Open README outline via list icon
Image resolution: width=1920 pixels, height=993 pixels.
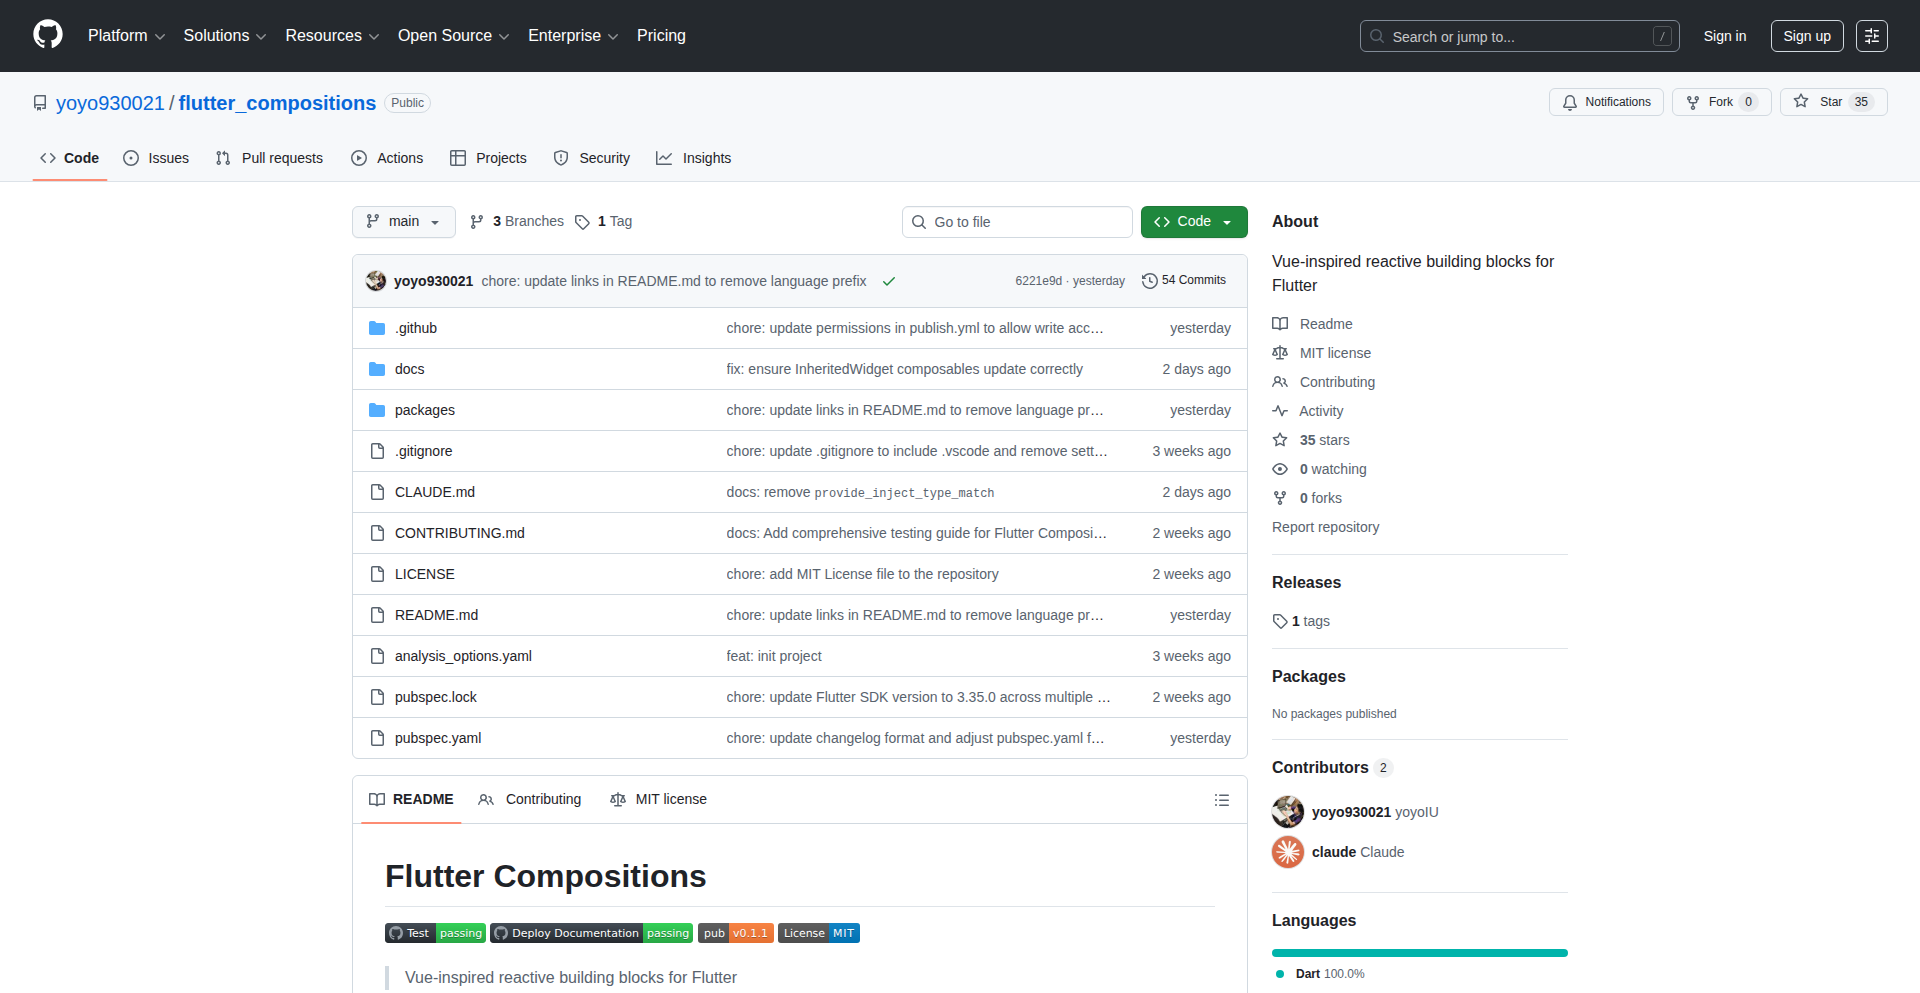(x=1221, y=799)
